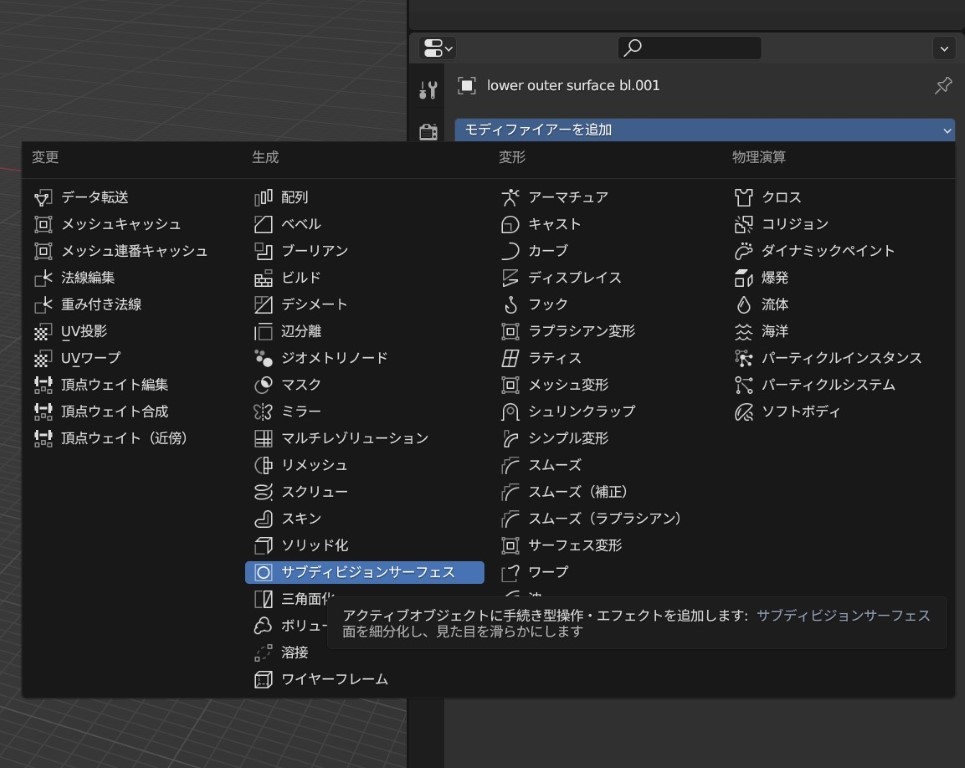The height and width of the screenshot is (768, 965).
Task: Select the サブディビジョンサーフェス modifier
Action: (367, 572)
